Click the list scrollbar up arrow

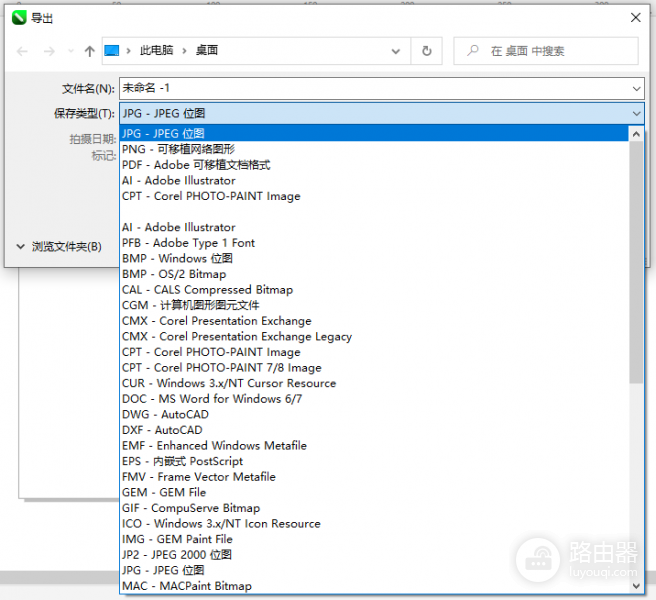pyautogui.click(x=636, y=134)
